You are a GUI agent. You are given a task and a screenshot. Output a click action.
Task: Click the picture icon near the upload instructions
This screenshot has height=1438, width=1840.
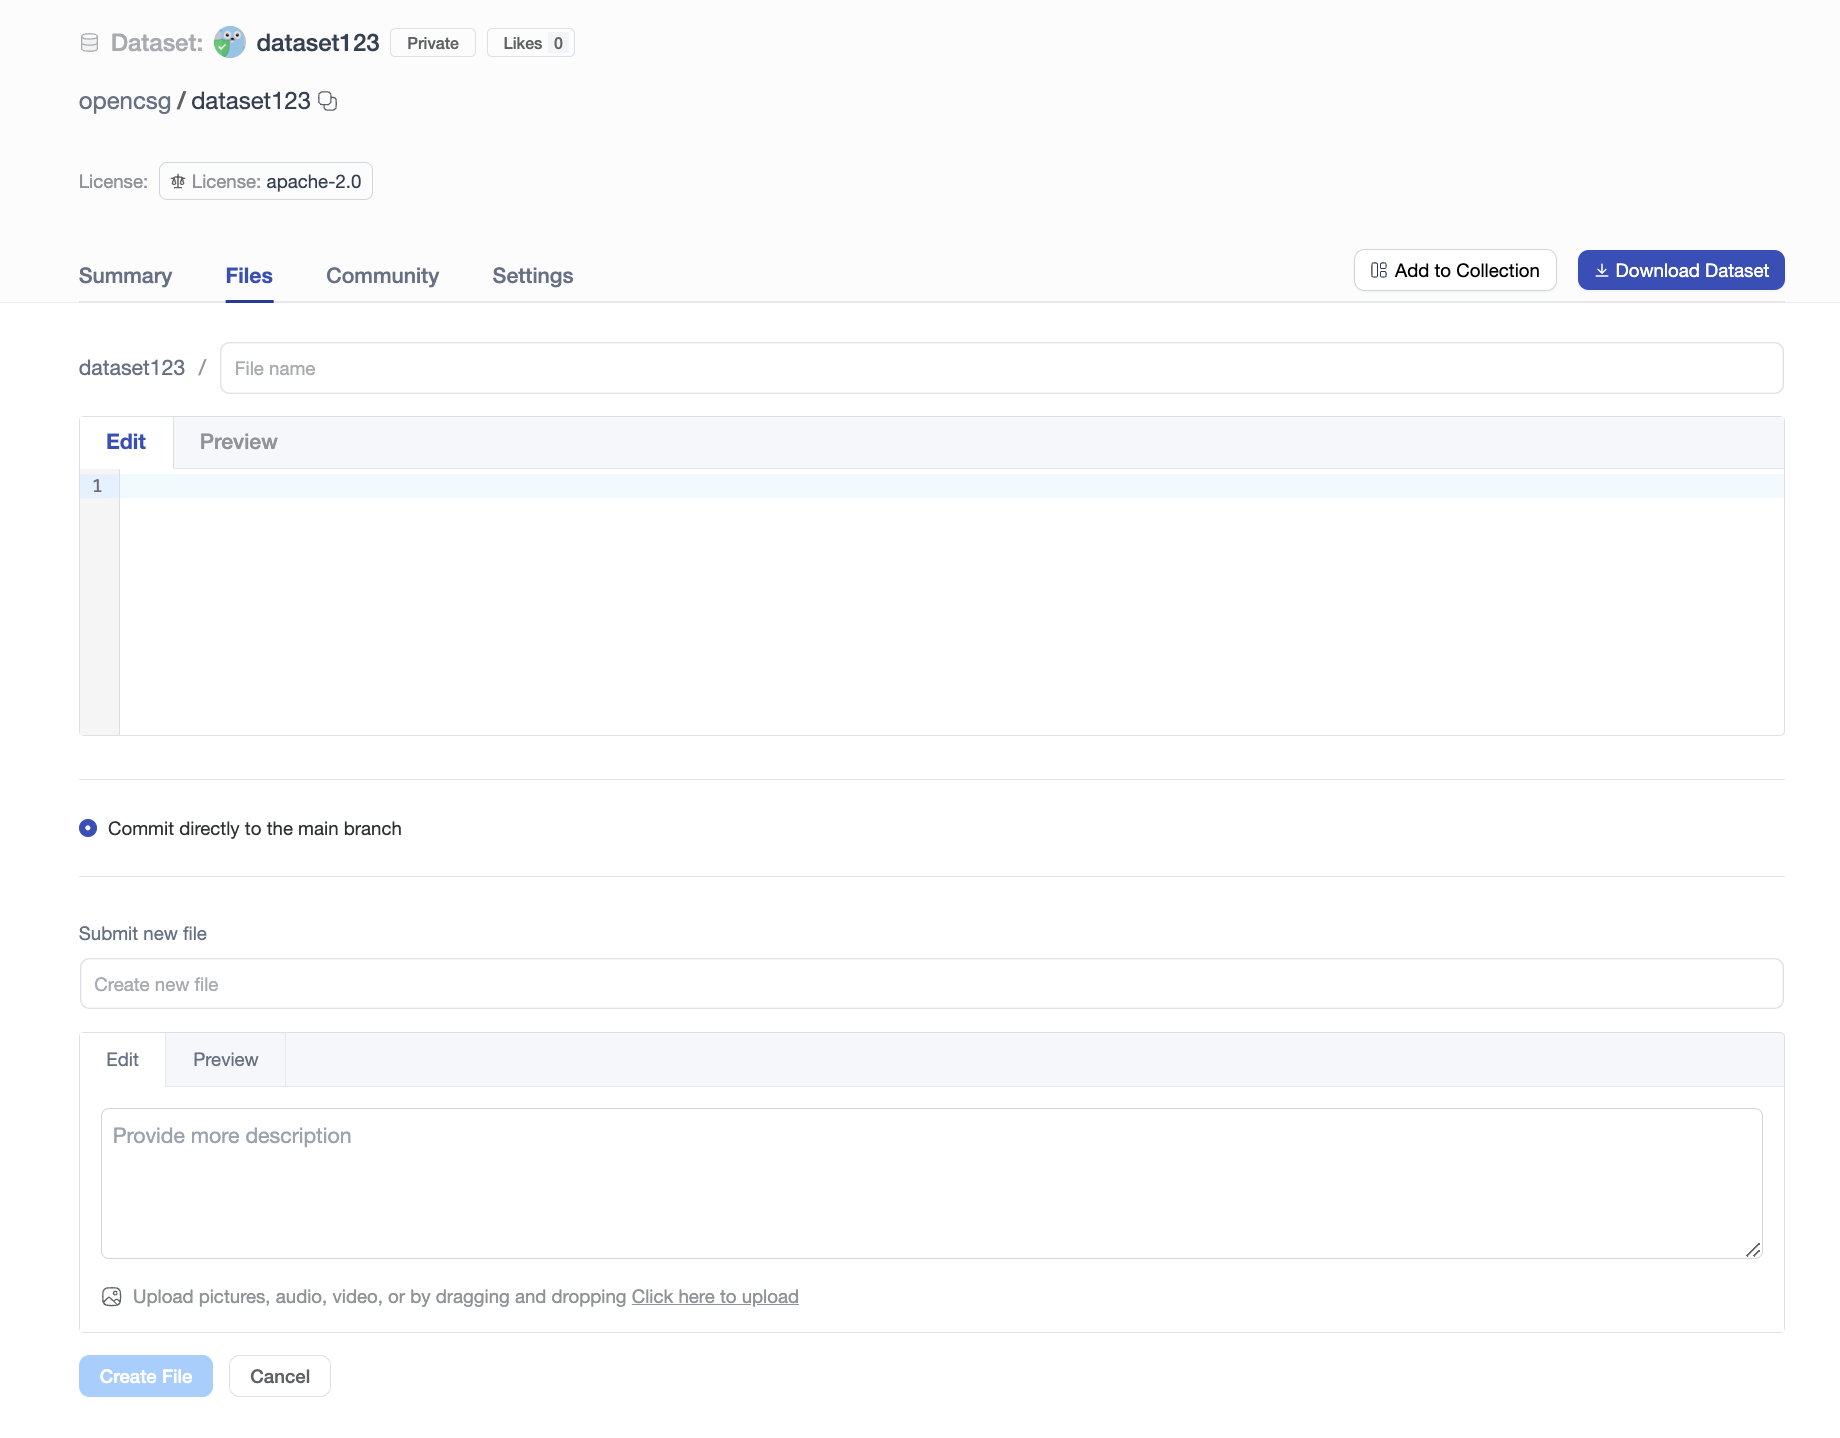pyautogui.click(x=111, y=1296)
